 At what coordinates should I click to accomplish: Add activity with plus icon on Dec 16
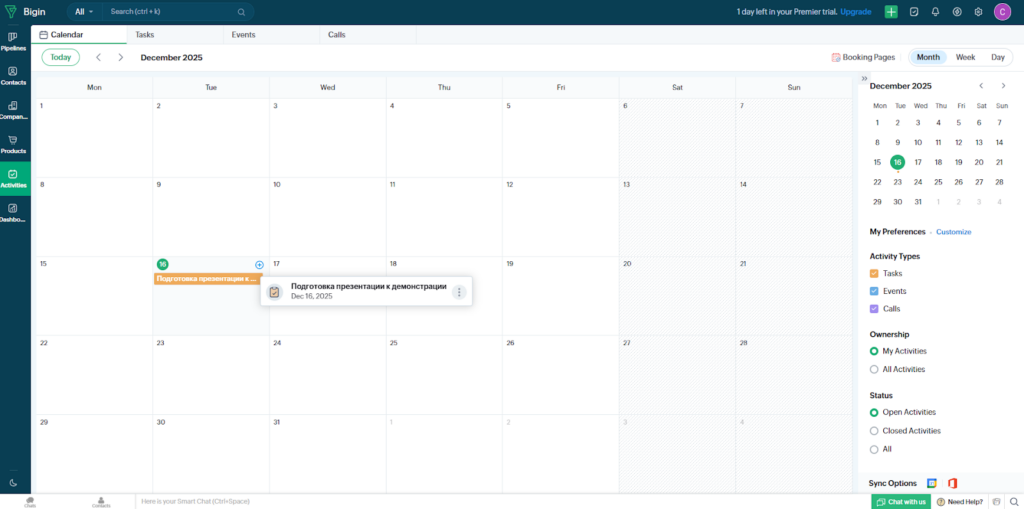tap(259, 265)
